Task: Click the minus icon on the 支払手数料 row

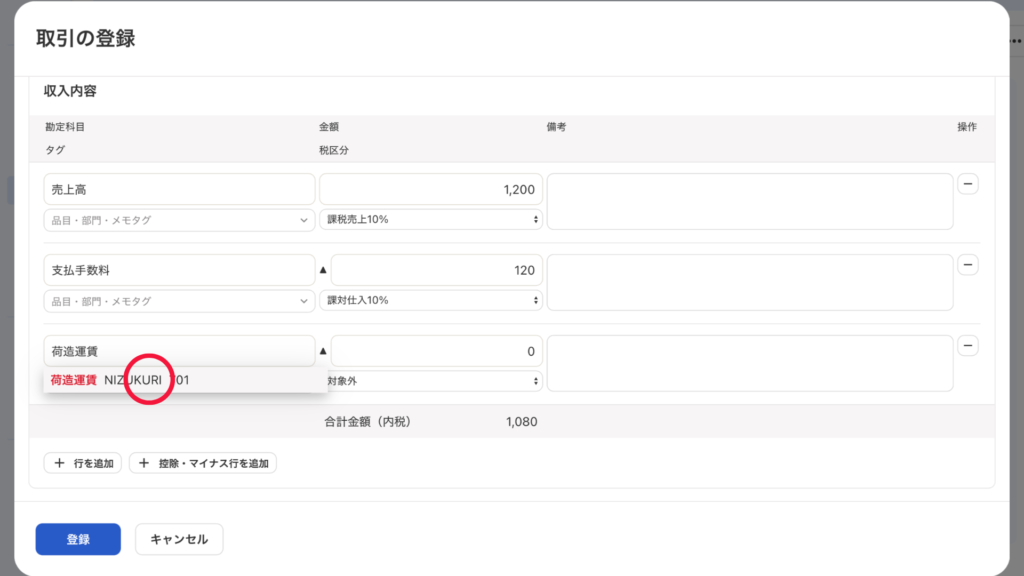Action: coord(968,265)
